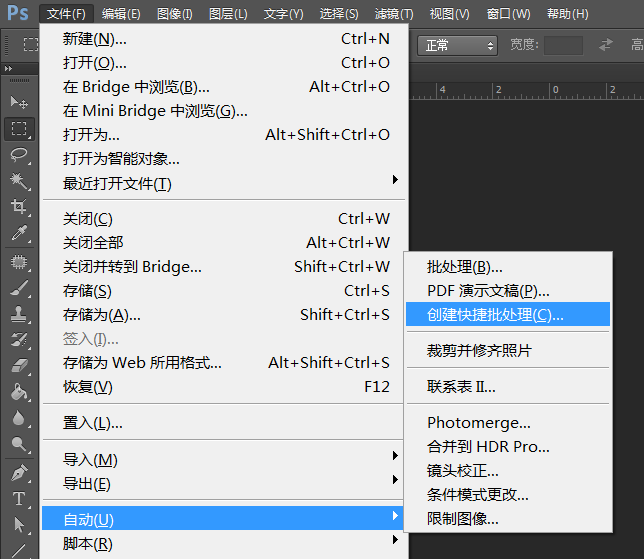Expand the toolbox double-arrow toggle
The image size is (644, 559).
pyautogui.click(x=8, y=69)
